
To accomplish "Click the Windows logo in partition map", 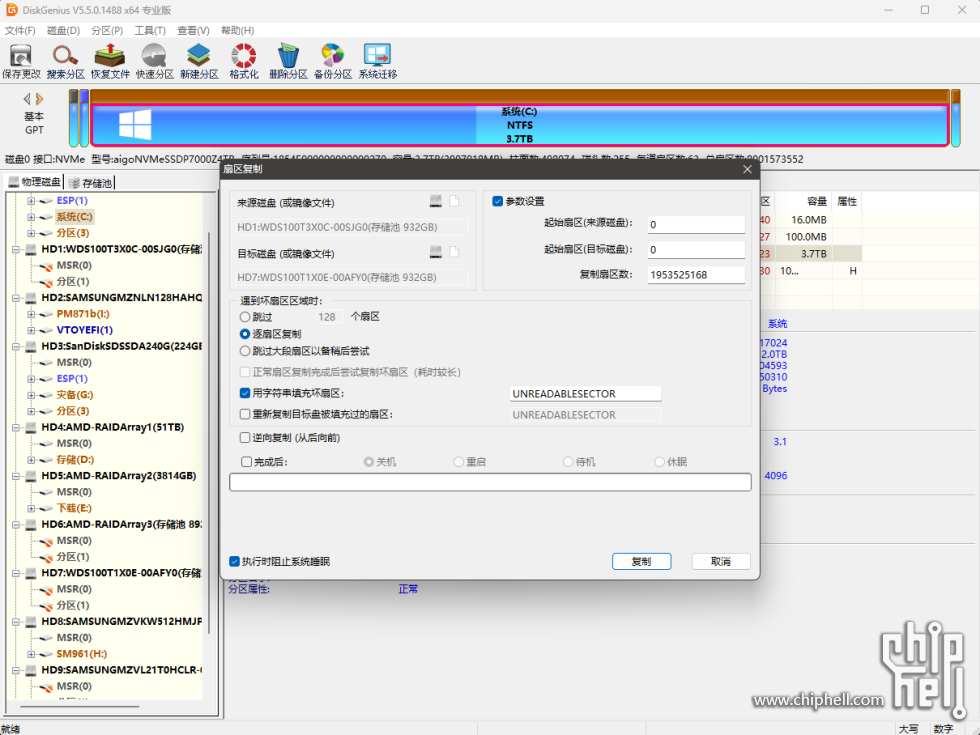I will click(135, 124).
